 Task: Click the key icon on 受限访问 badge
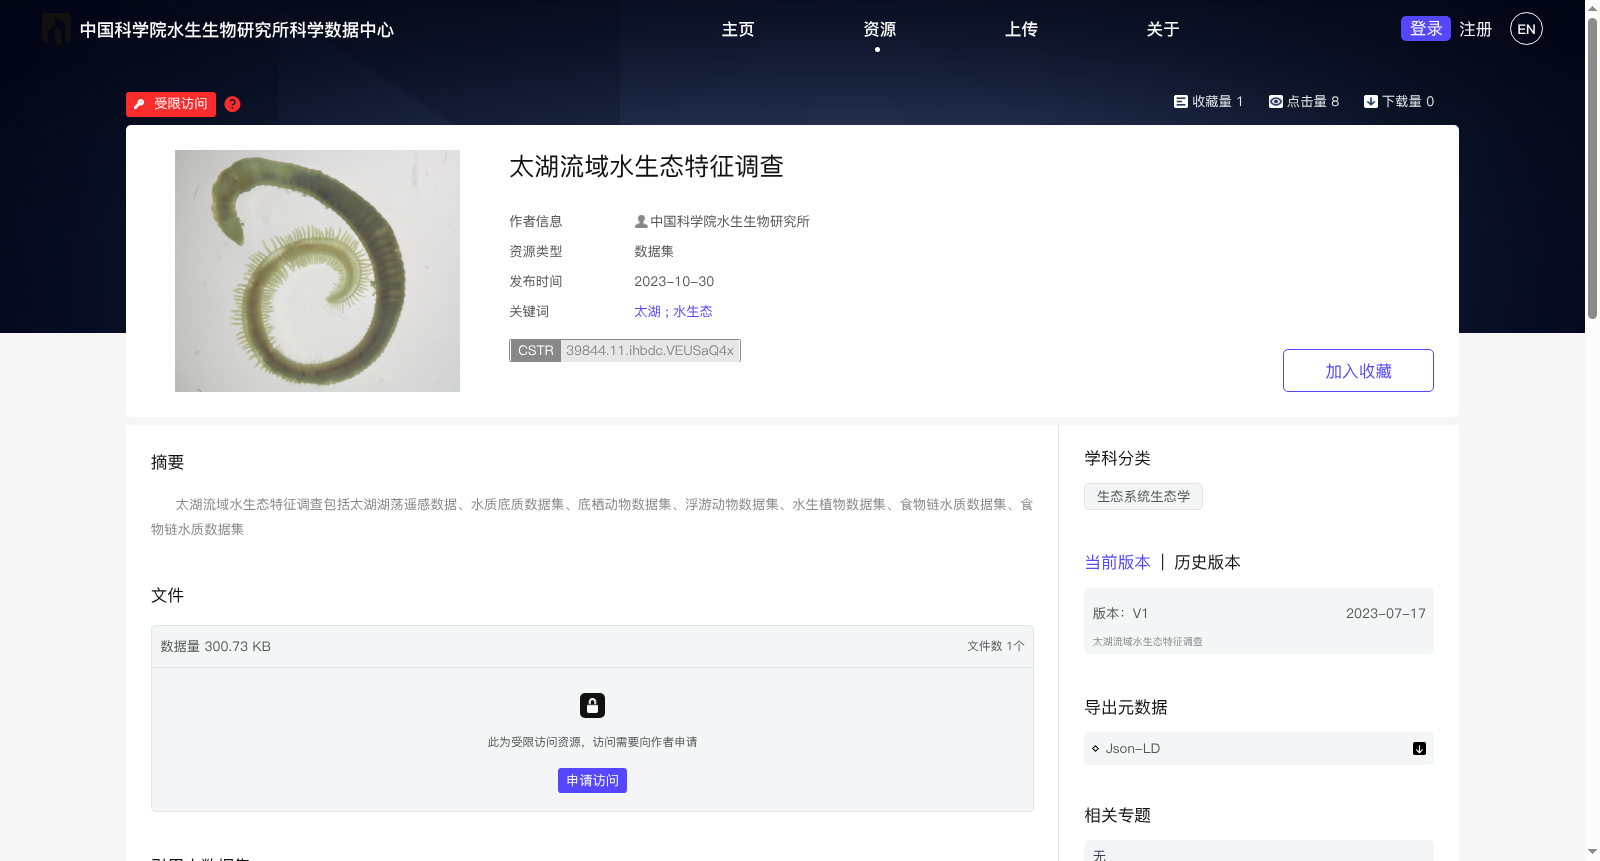tap(139, 104)
